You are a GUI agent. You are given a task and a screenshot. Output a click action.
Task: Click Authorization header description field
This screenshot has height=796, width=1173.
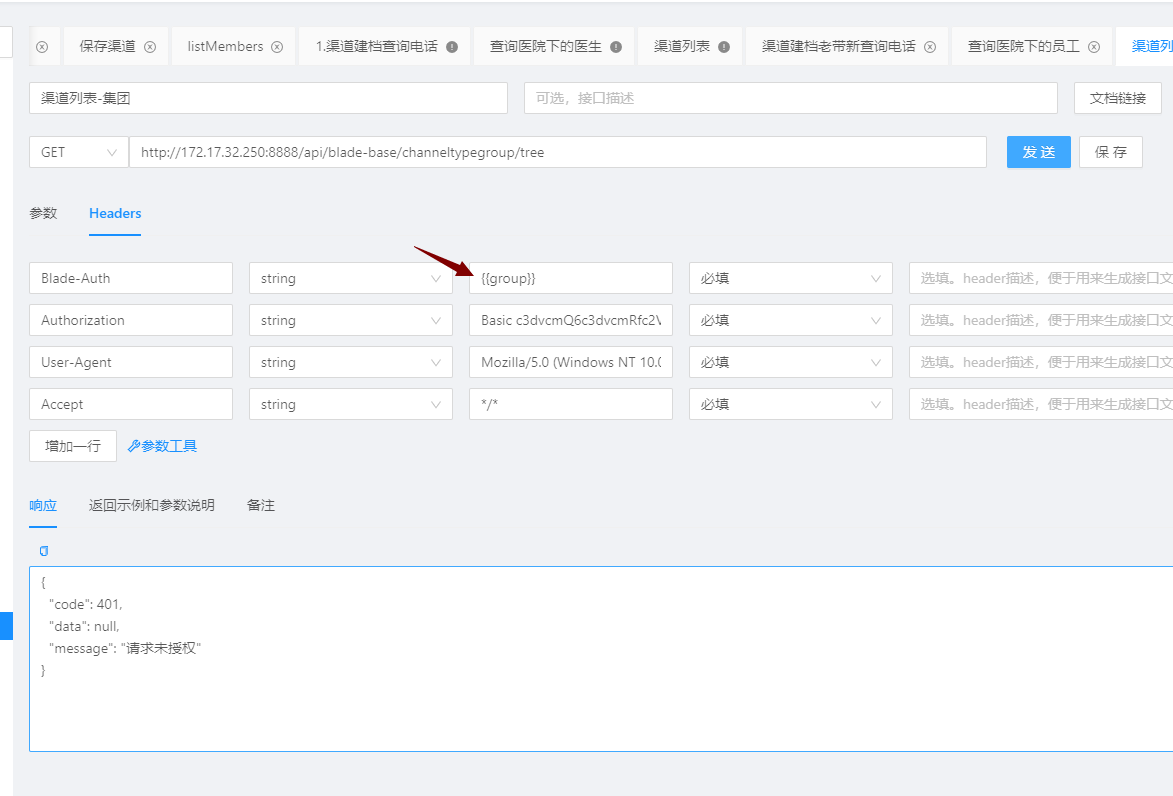pyautogui.click(x=1041, y=320)
